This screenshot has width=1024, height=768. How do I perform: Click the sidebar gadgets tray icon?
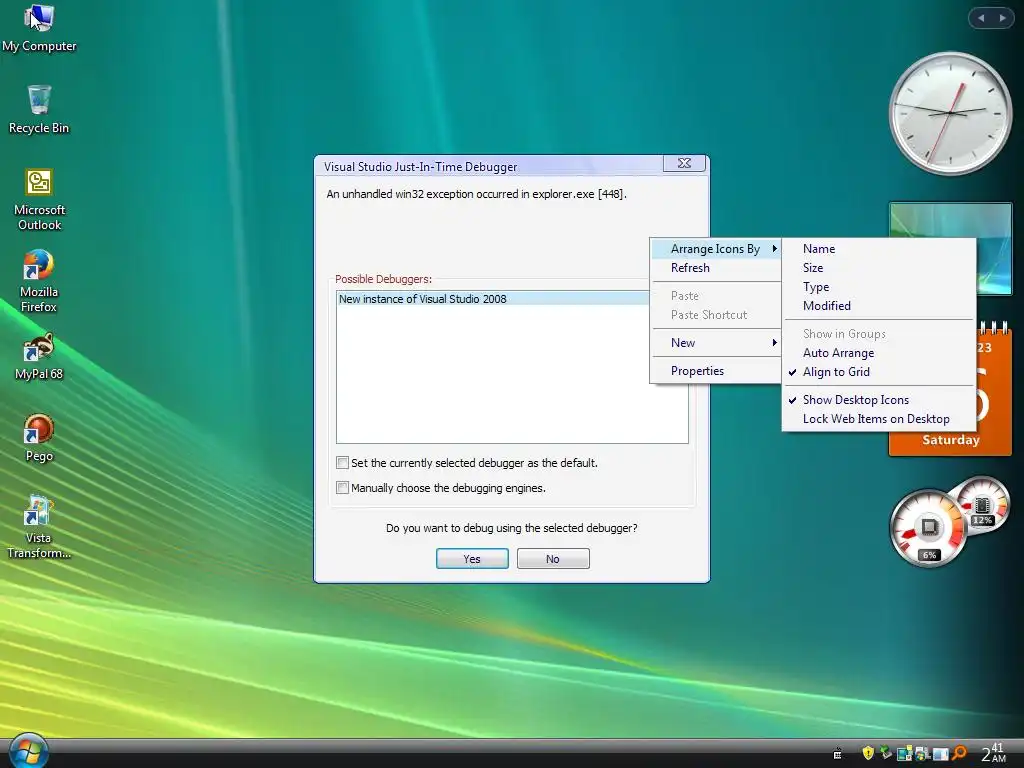pyautogui.click(x=904, y=753)
